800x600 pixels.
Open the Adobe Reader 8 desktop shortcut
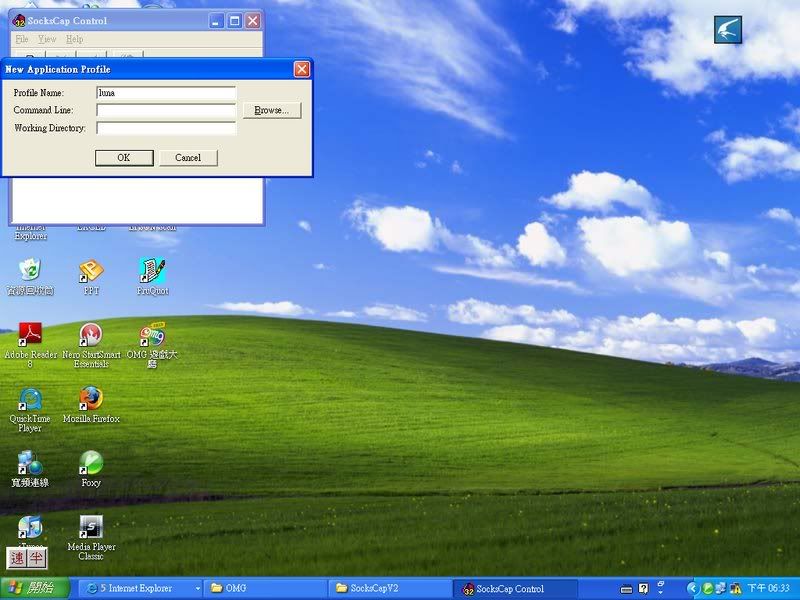30,335
